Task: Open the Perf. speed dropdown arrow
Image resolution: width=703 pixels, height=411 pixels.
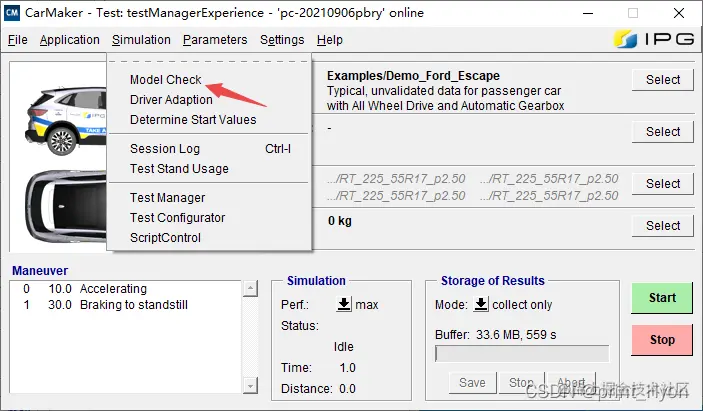Action: (344, 304)
